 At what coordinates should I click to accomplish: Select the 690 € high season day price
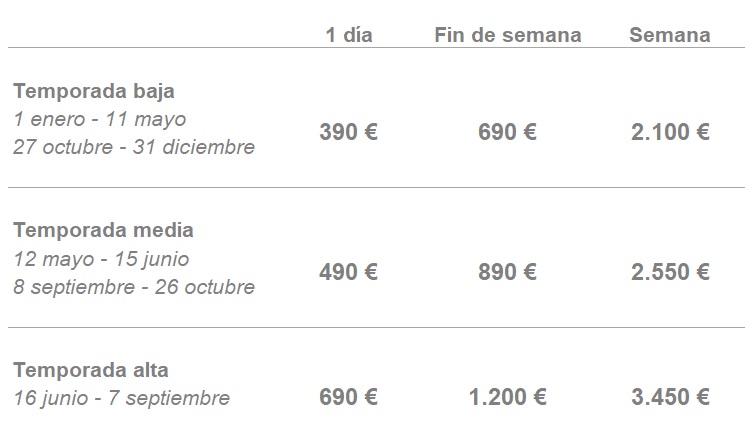coord(349,397)
